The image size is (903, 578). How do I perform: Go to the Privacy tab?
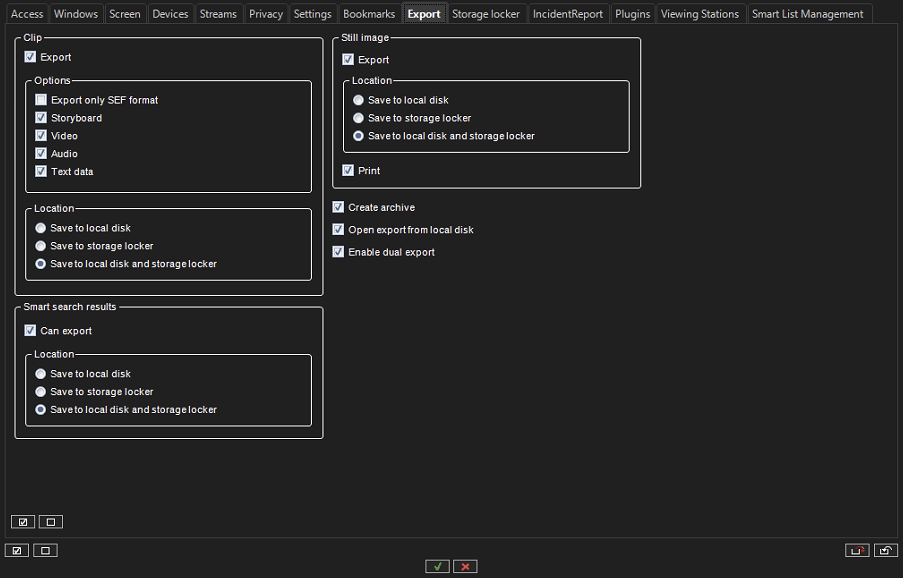(x=266, y=14)
